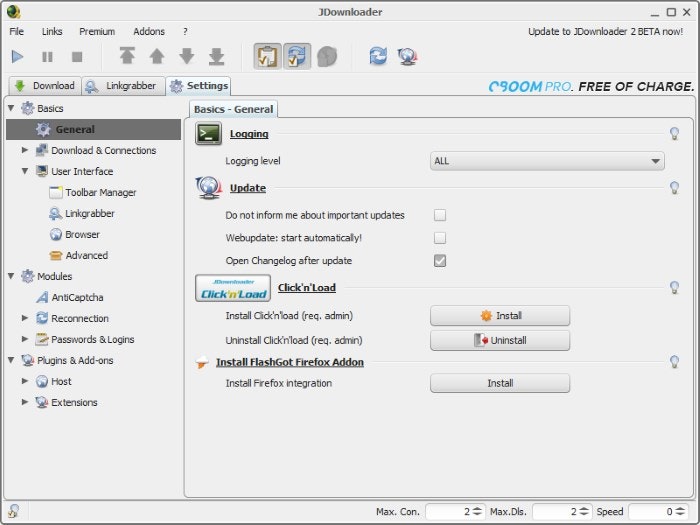
Task: Click the greyed-out globe toolbar icon
Action: [327, 57]
